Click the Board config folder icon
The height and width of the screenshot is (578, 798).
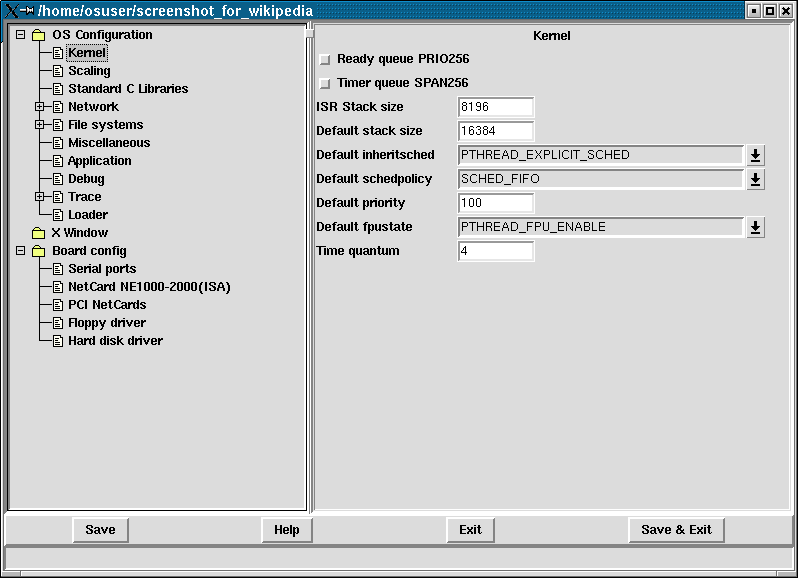coord(38,251)
